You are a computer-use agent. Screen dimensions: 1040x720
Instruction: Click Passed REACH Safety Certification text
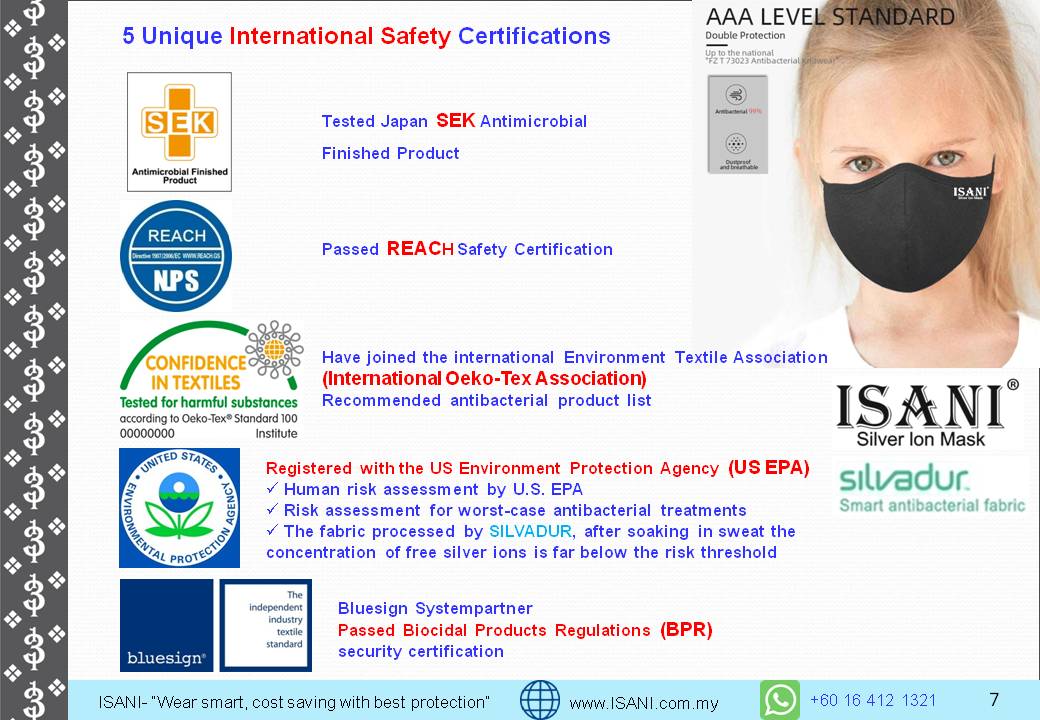tap(467, 249)
